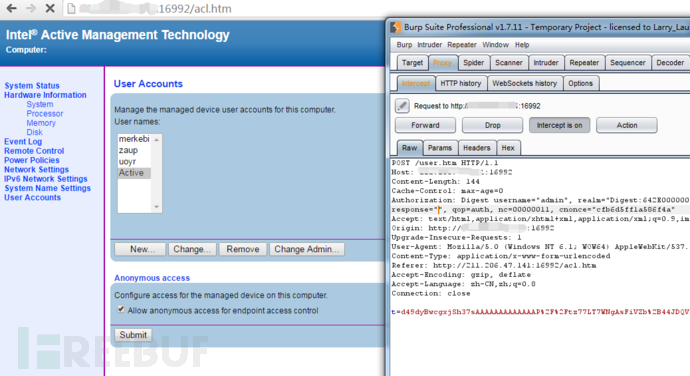Switch to the Repeater tool tab
The image size is (690, 376).
coord(584,63)
